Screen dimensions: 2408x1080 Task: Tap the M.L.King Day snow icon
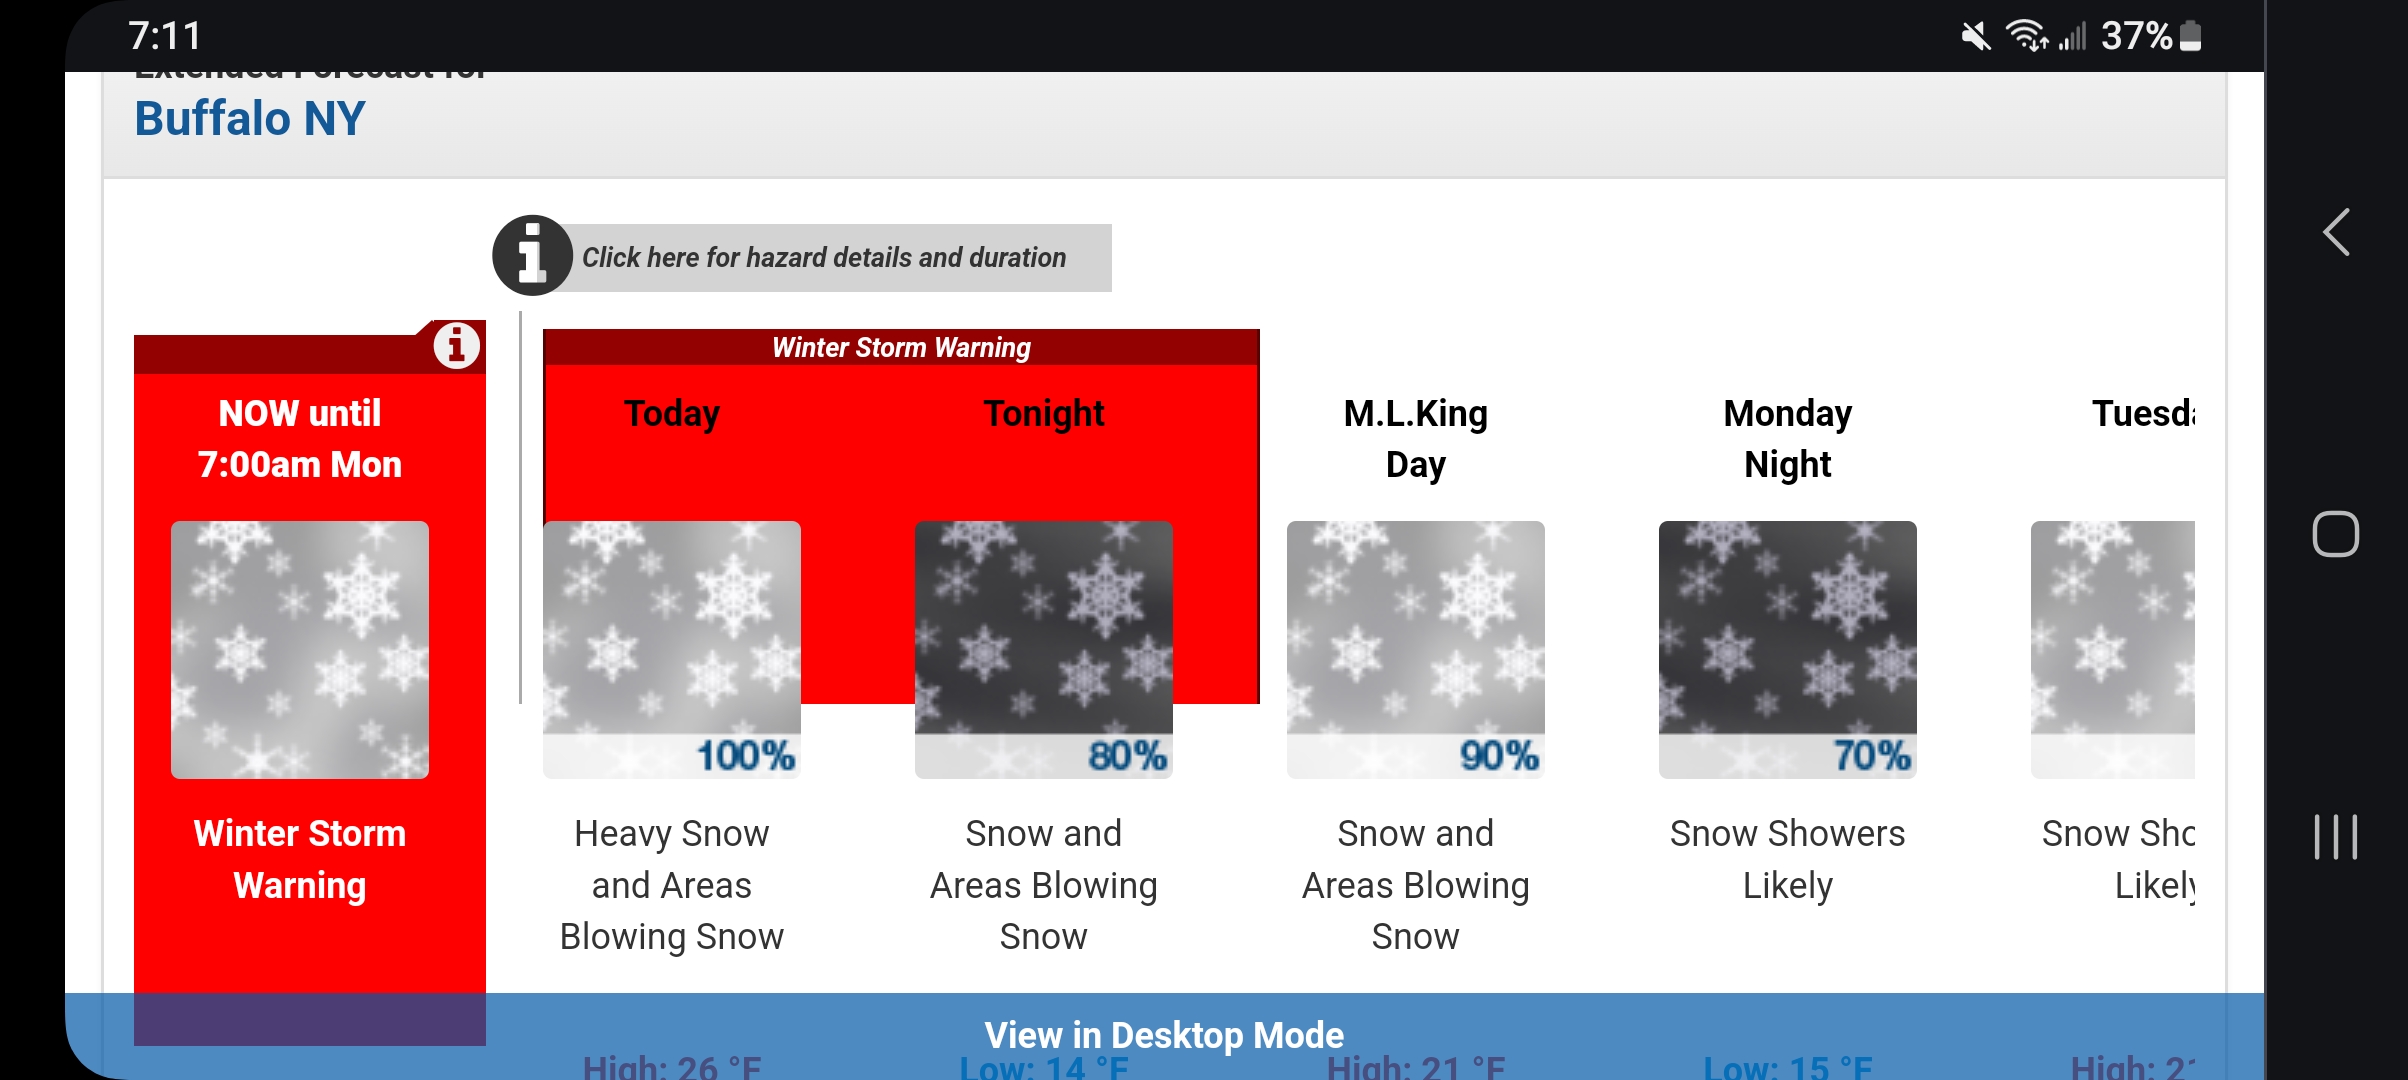click(x=1416, y=650)
